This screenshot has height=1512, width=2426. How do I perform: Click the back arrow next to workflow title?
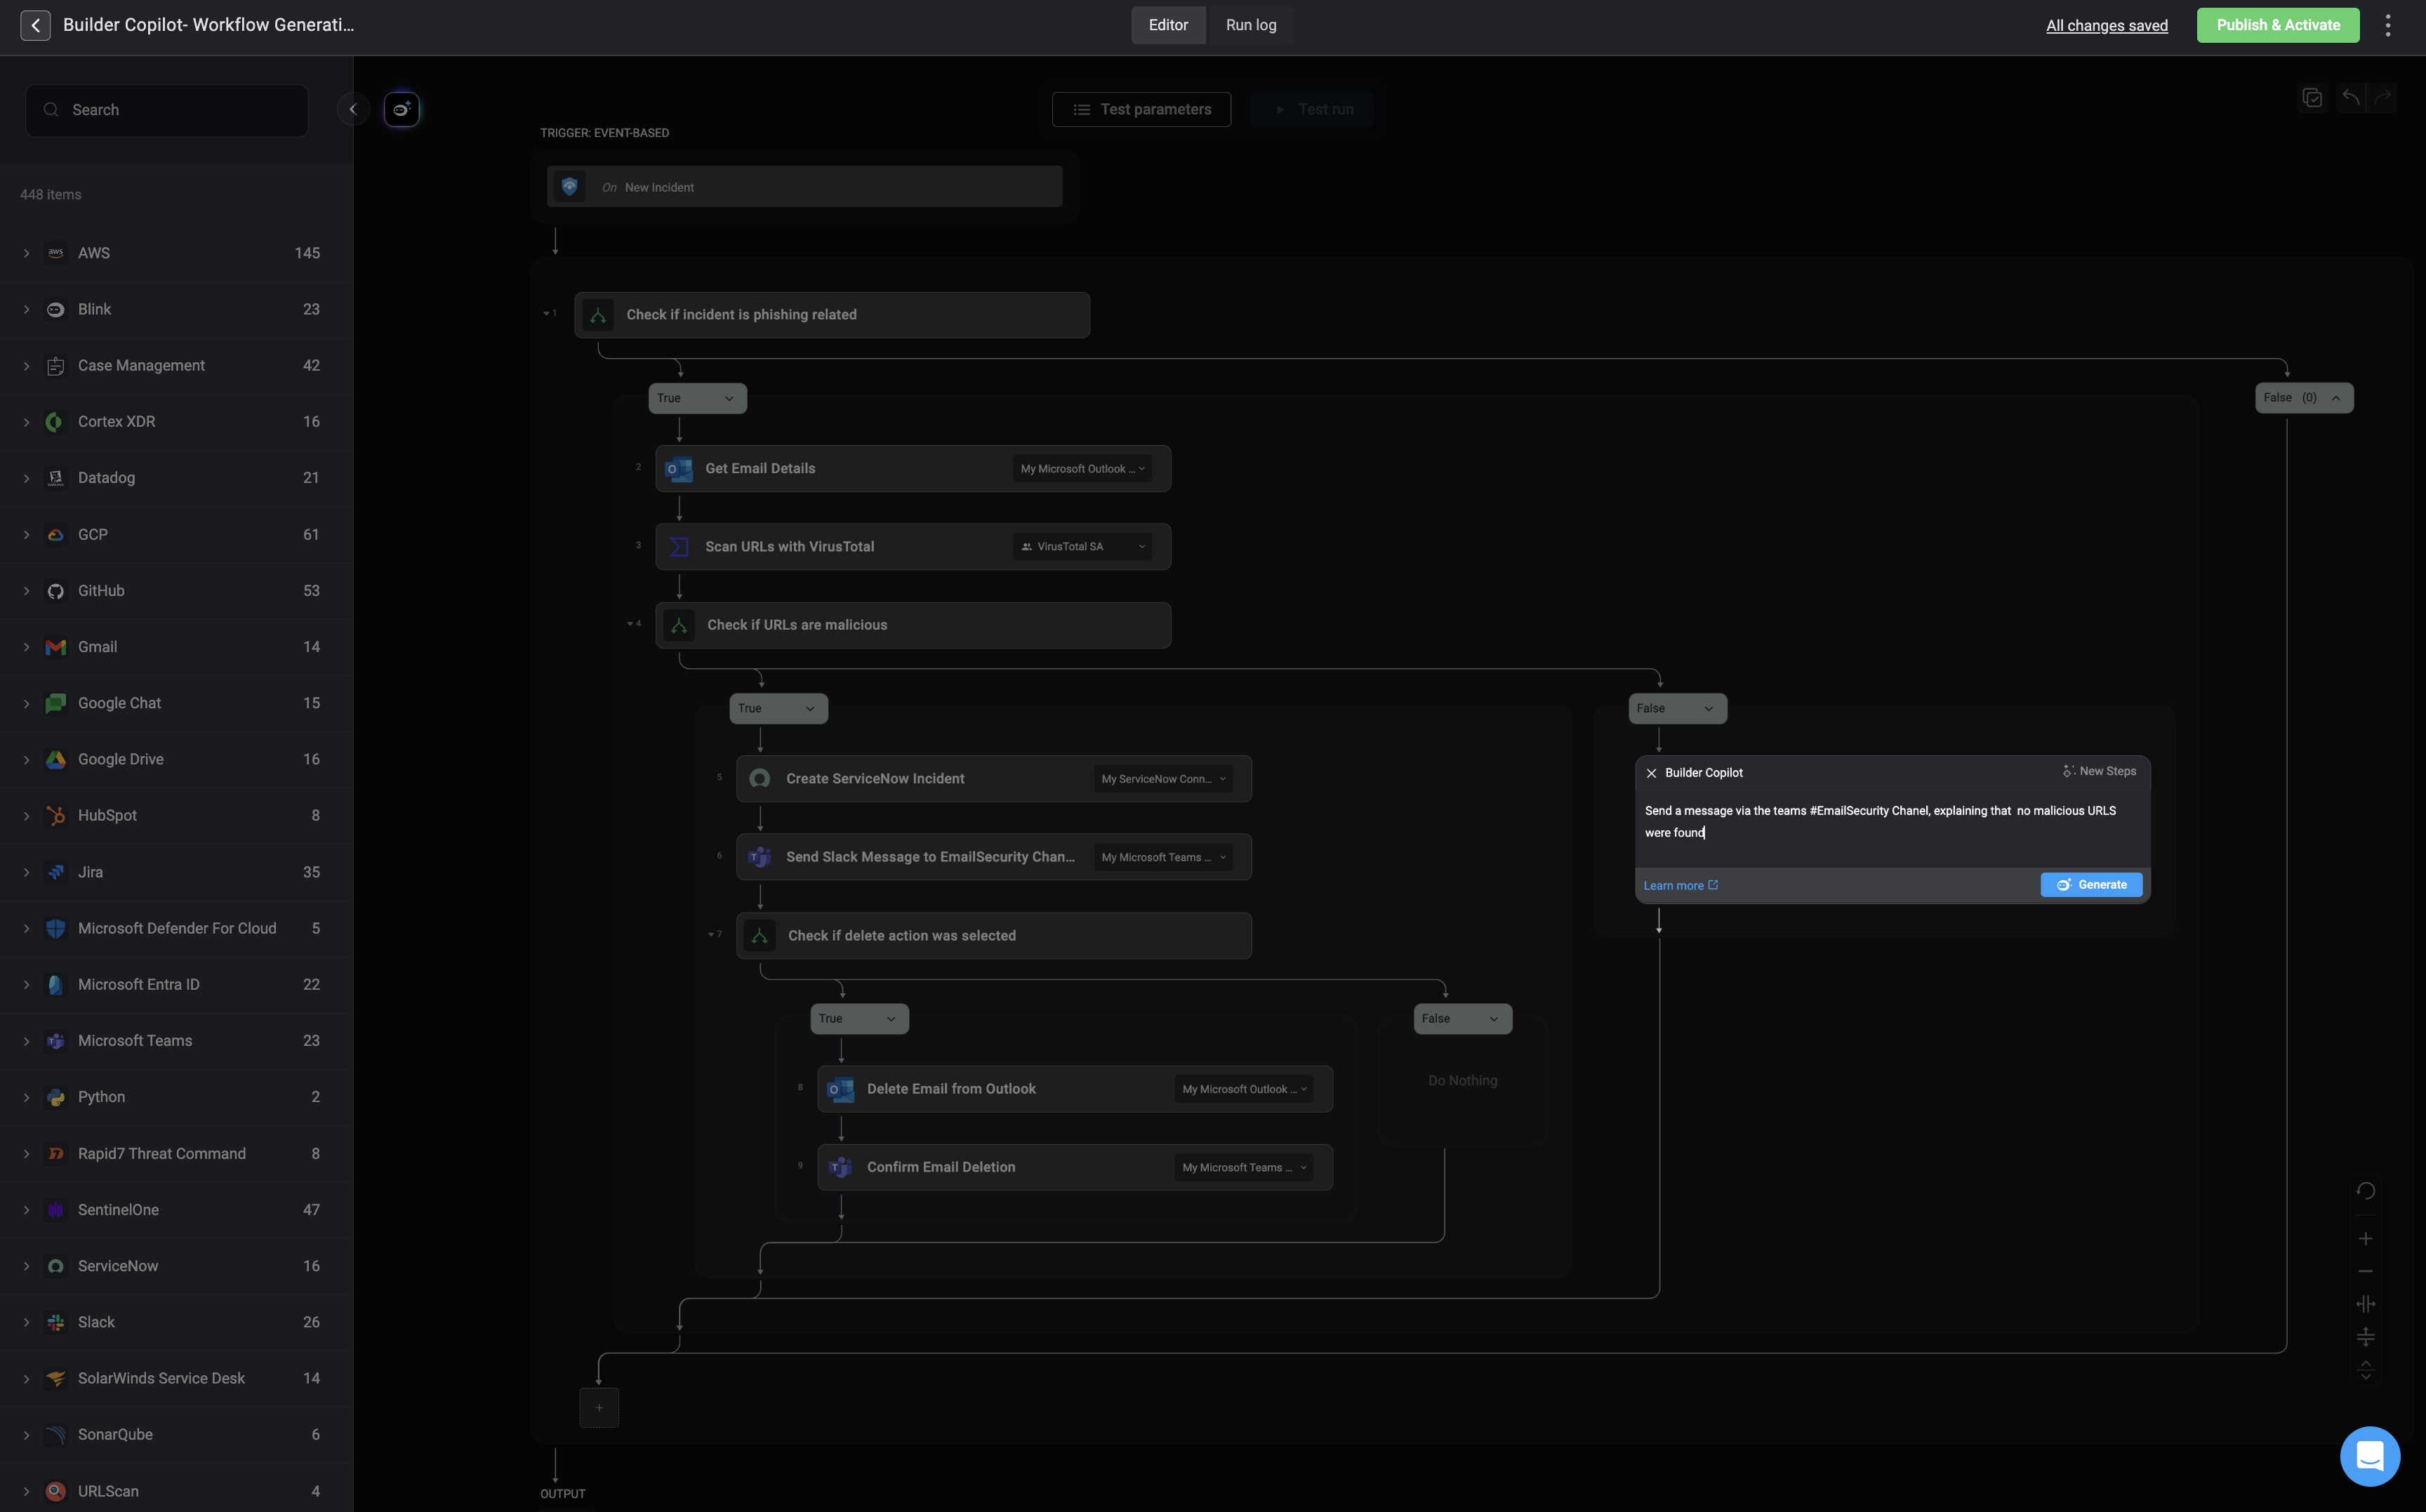click(35, 25)
